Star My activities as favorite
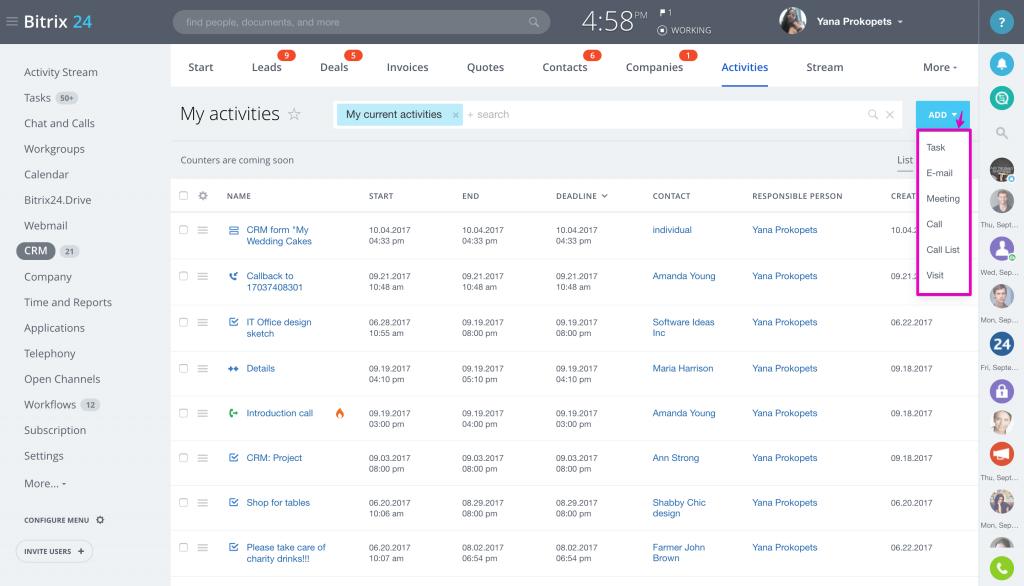1024x586 pixels. pyautogui.click(x=295, y=114)
